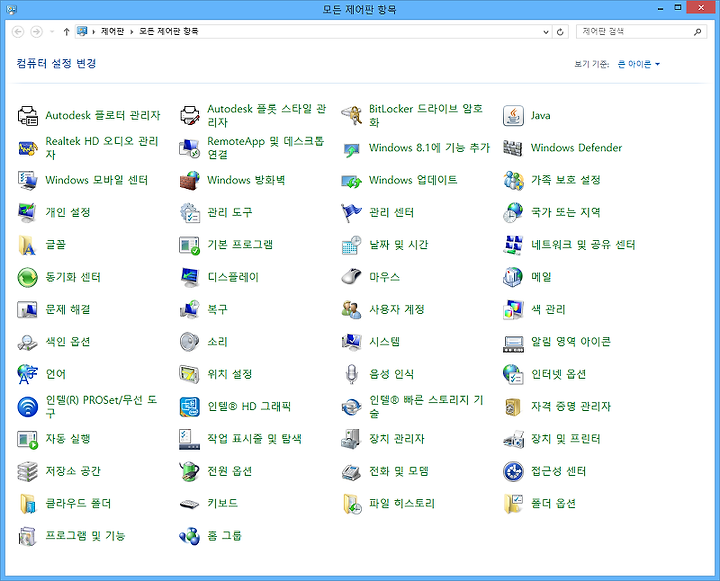Click the 날짜 및 시간 calendar icon

[351, 245]
